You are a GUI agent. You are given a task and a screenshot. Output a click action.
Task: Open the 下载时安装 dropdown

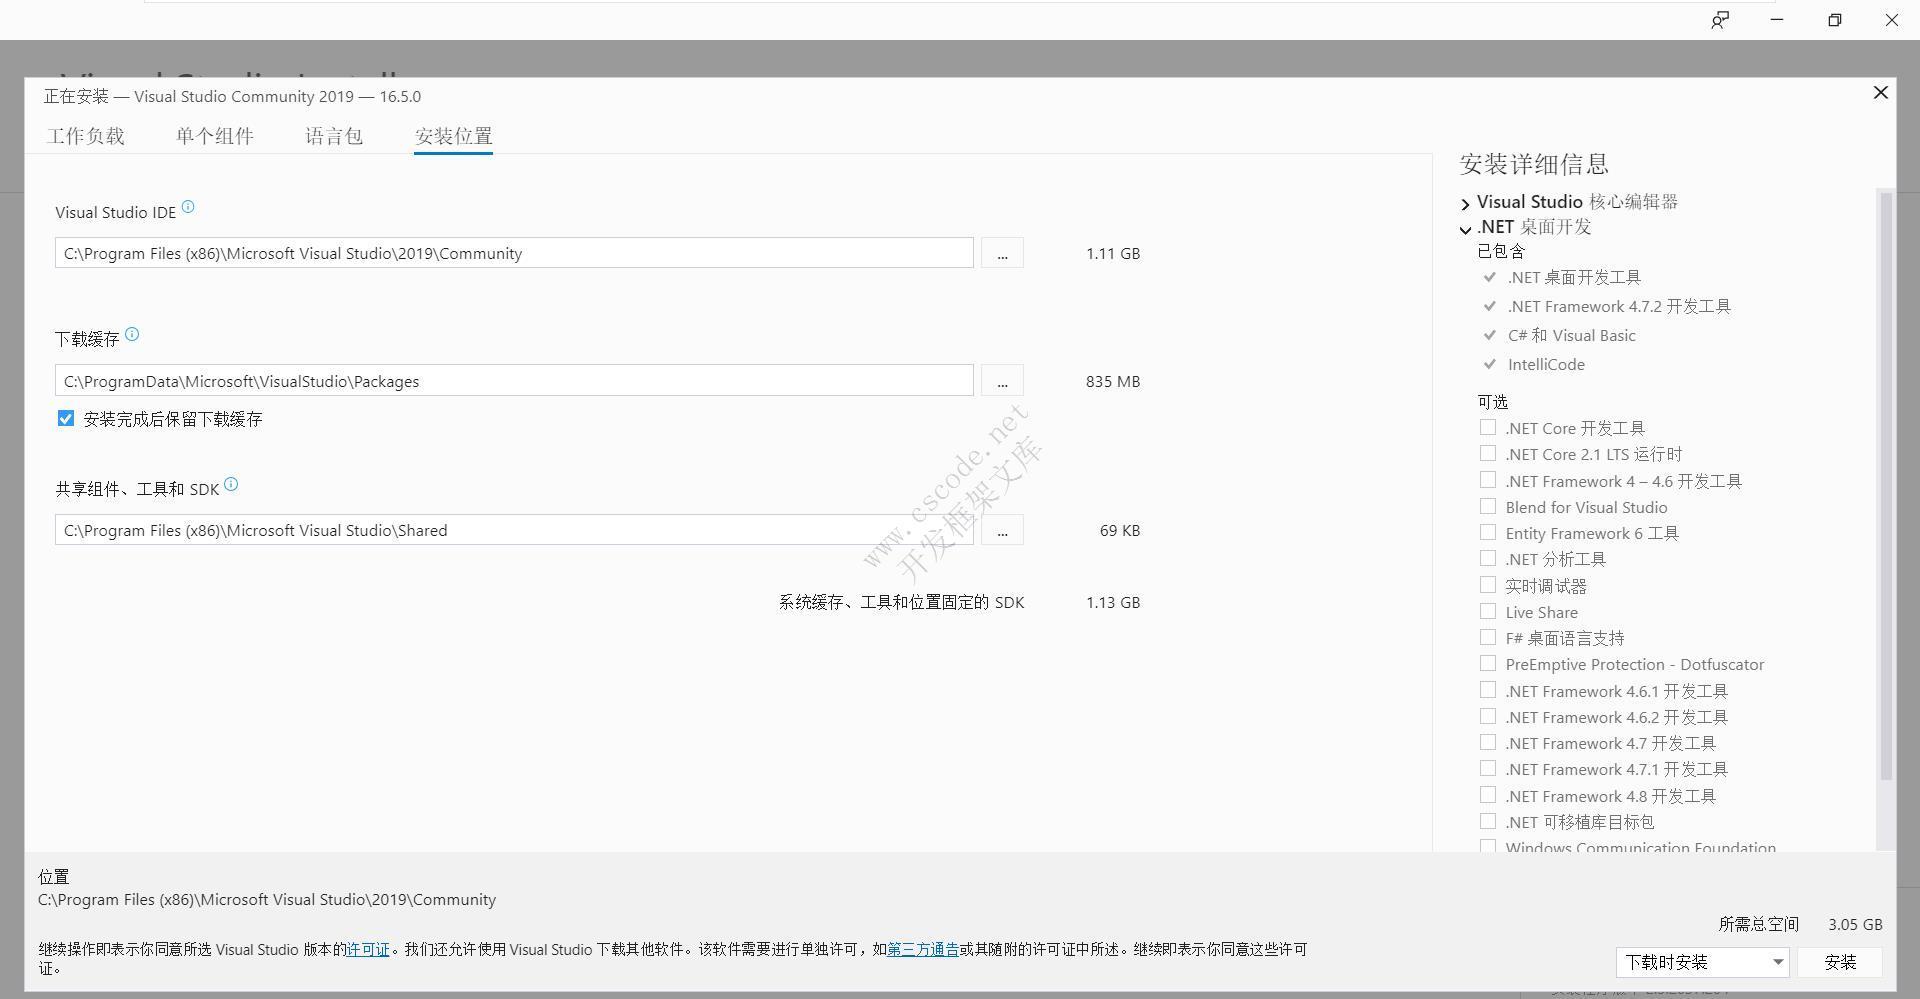point(1702,962)
